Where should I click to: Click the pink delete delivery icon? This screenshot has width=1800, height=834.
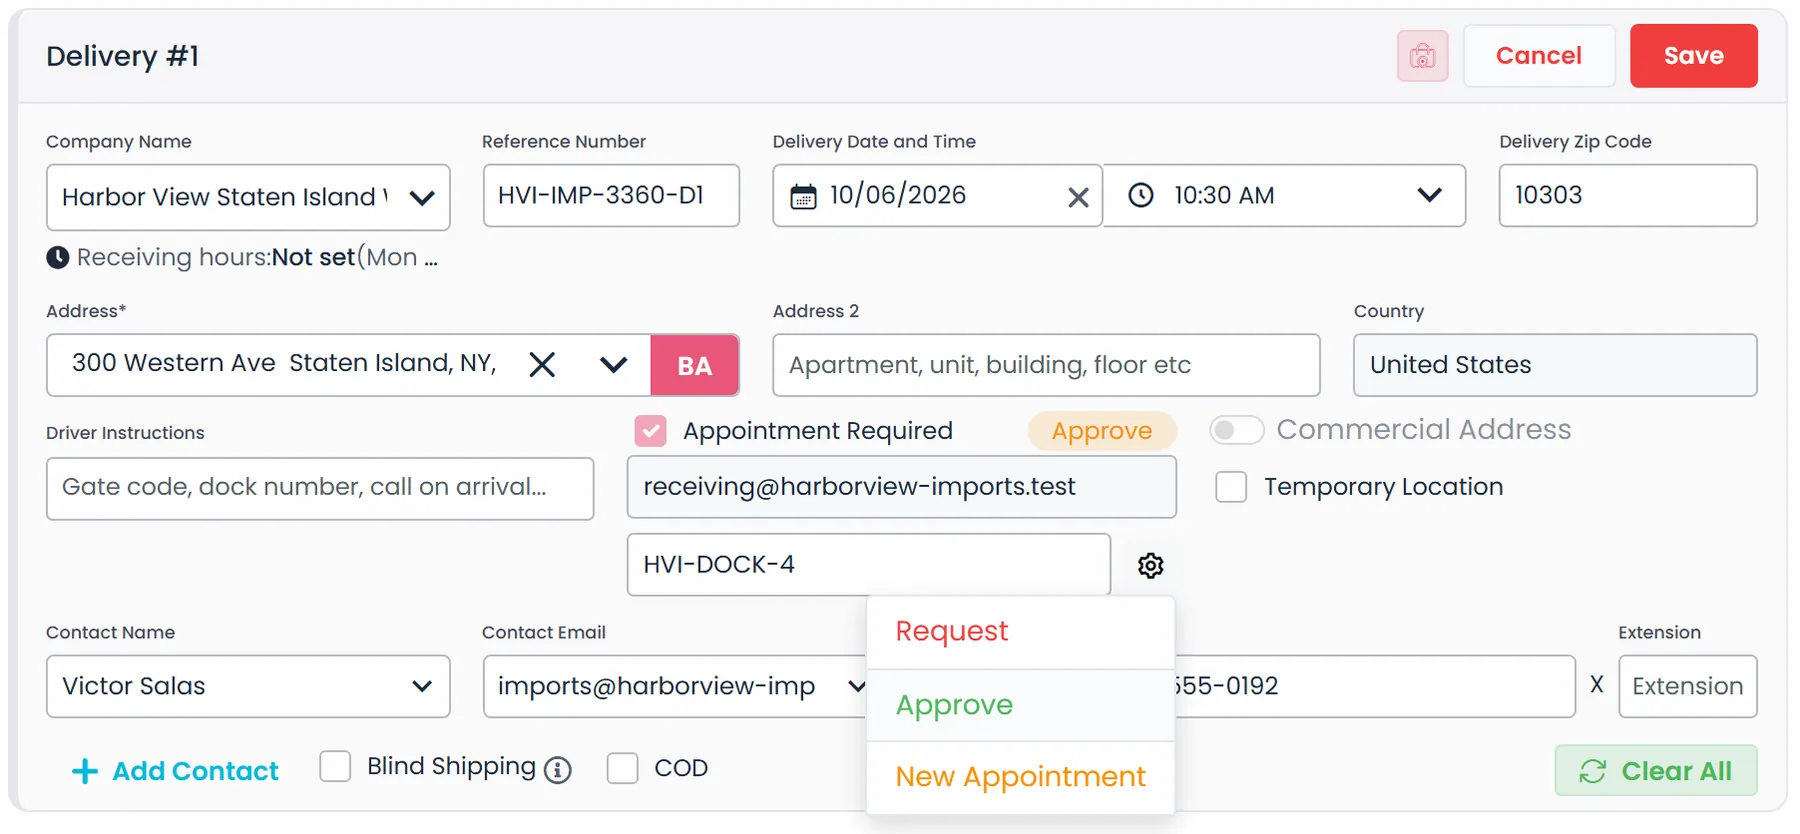[1422, 56]
